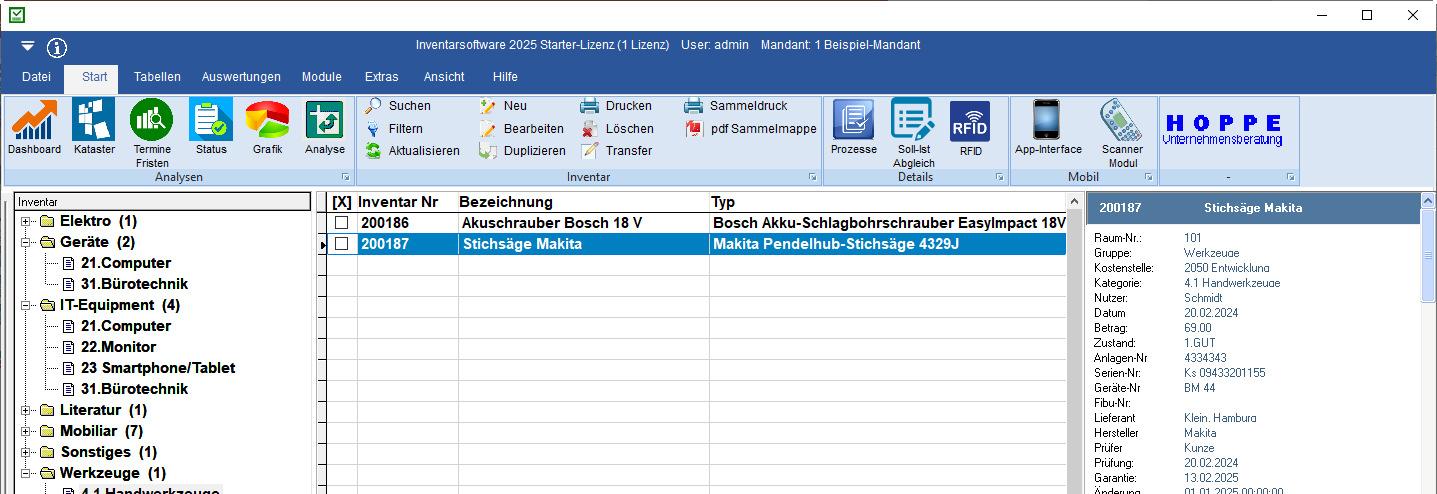Screen dimensions: 1437x494
Task: Expand the Literatur tree node
Action: 25,410
